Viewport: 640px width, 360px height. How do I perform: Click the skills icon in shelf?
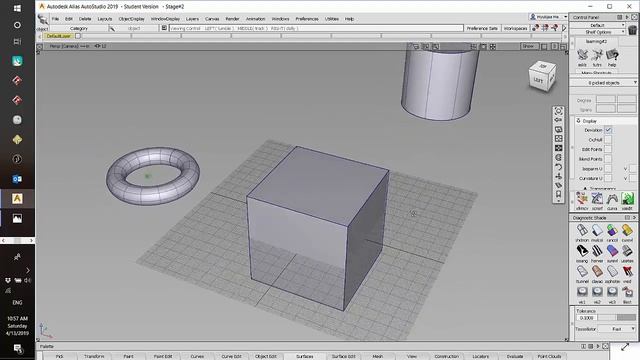click(x=582, y=55)
